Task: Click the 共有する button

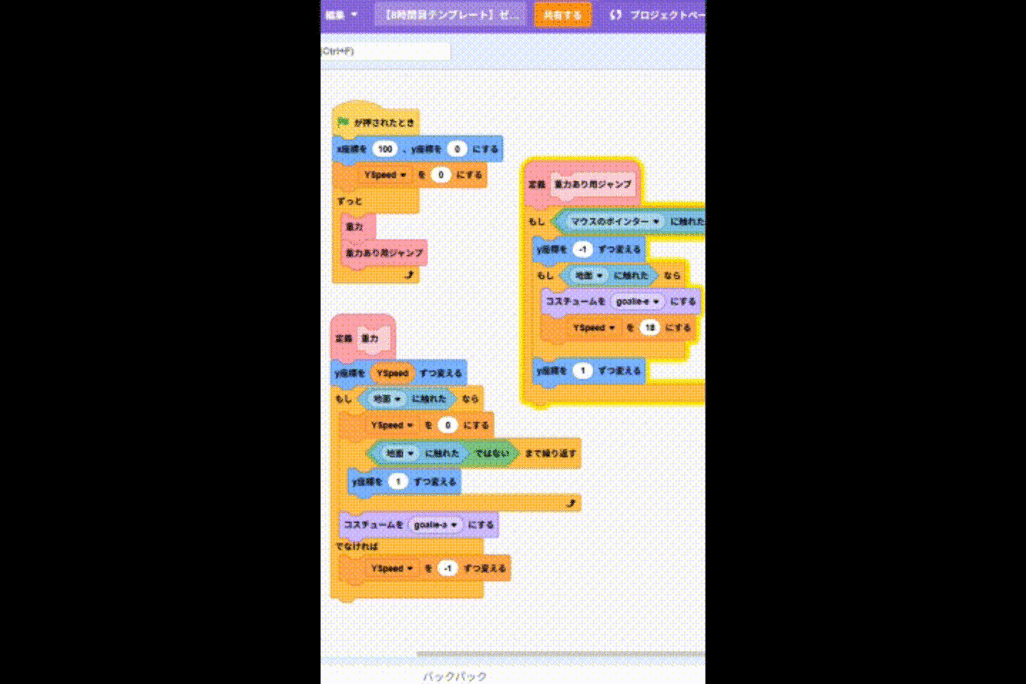Action: tap(562, 15)
